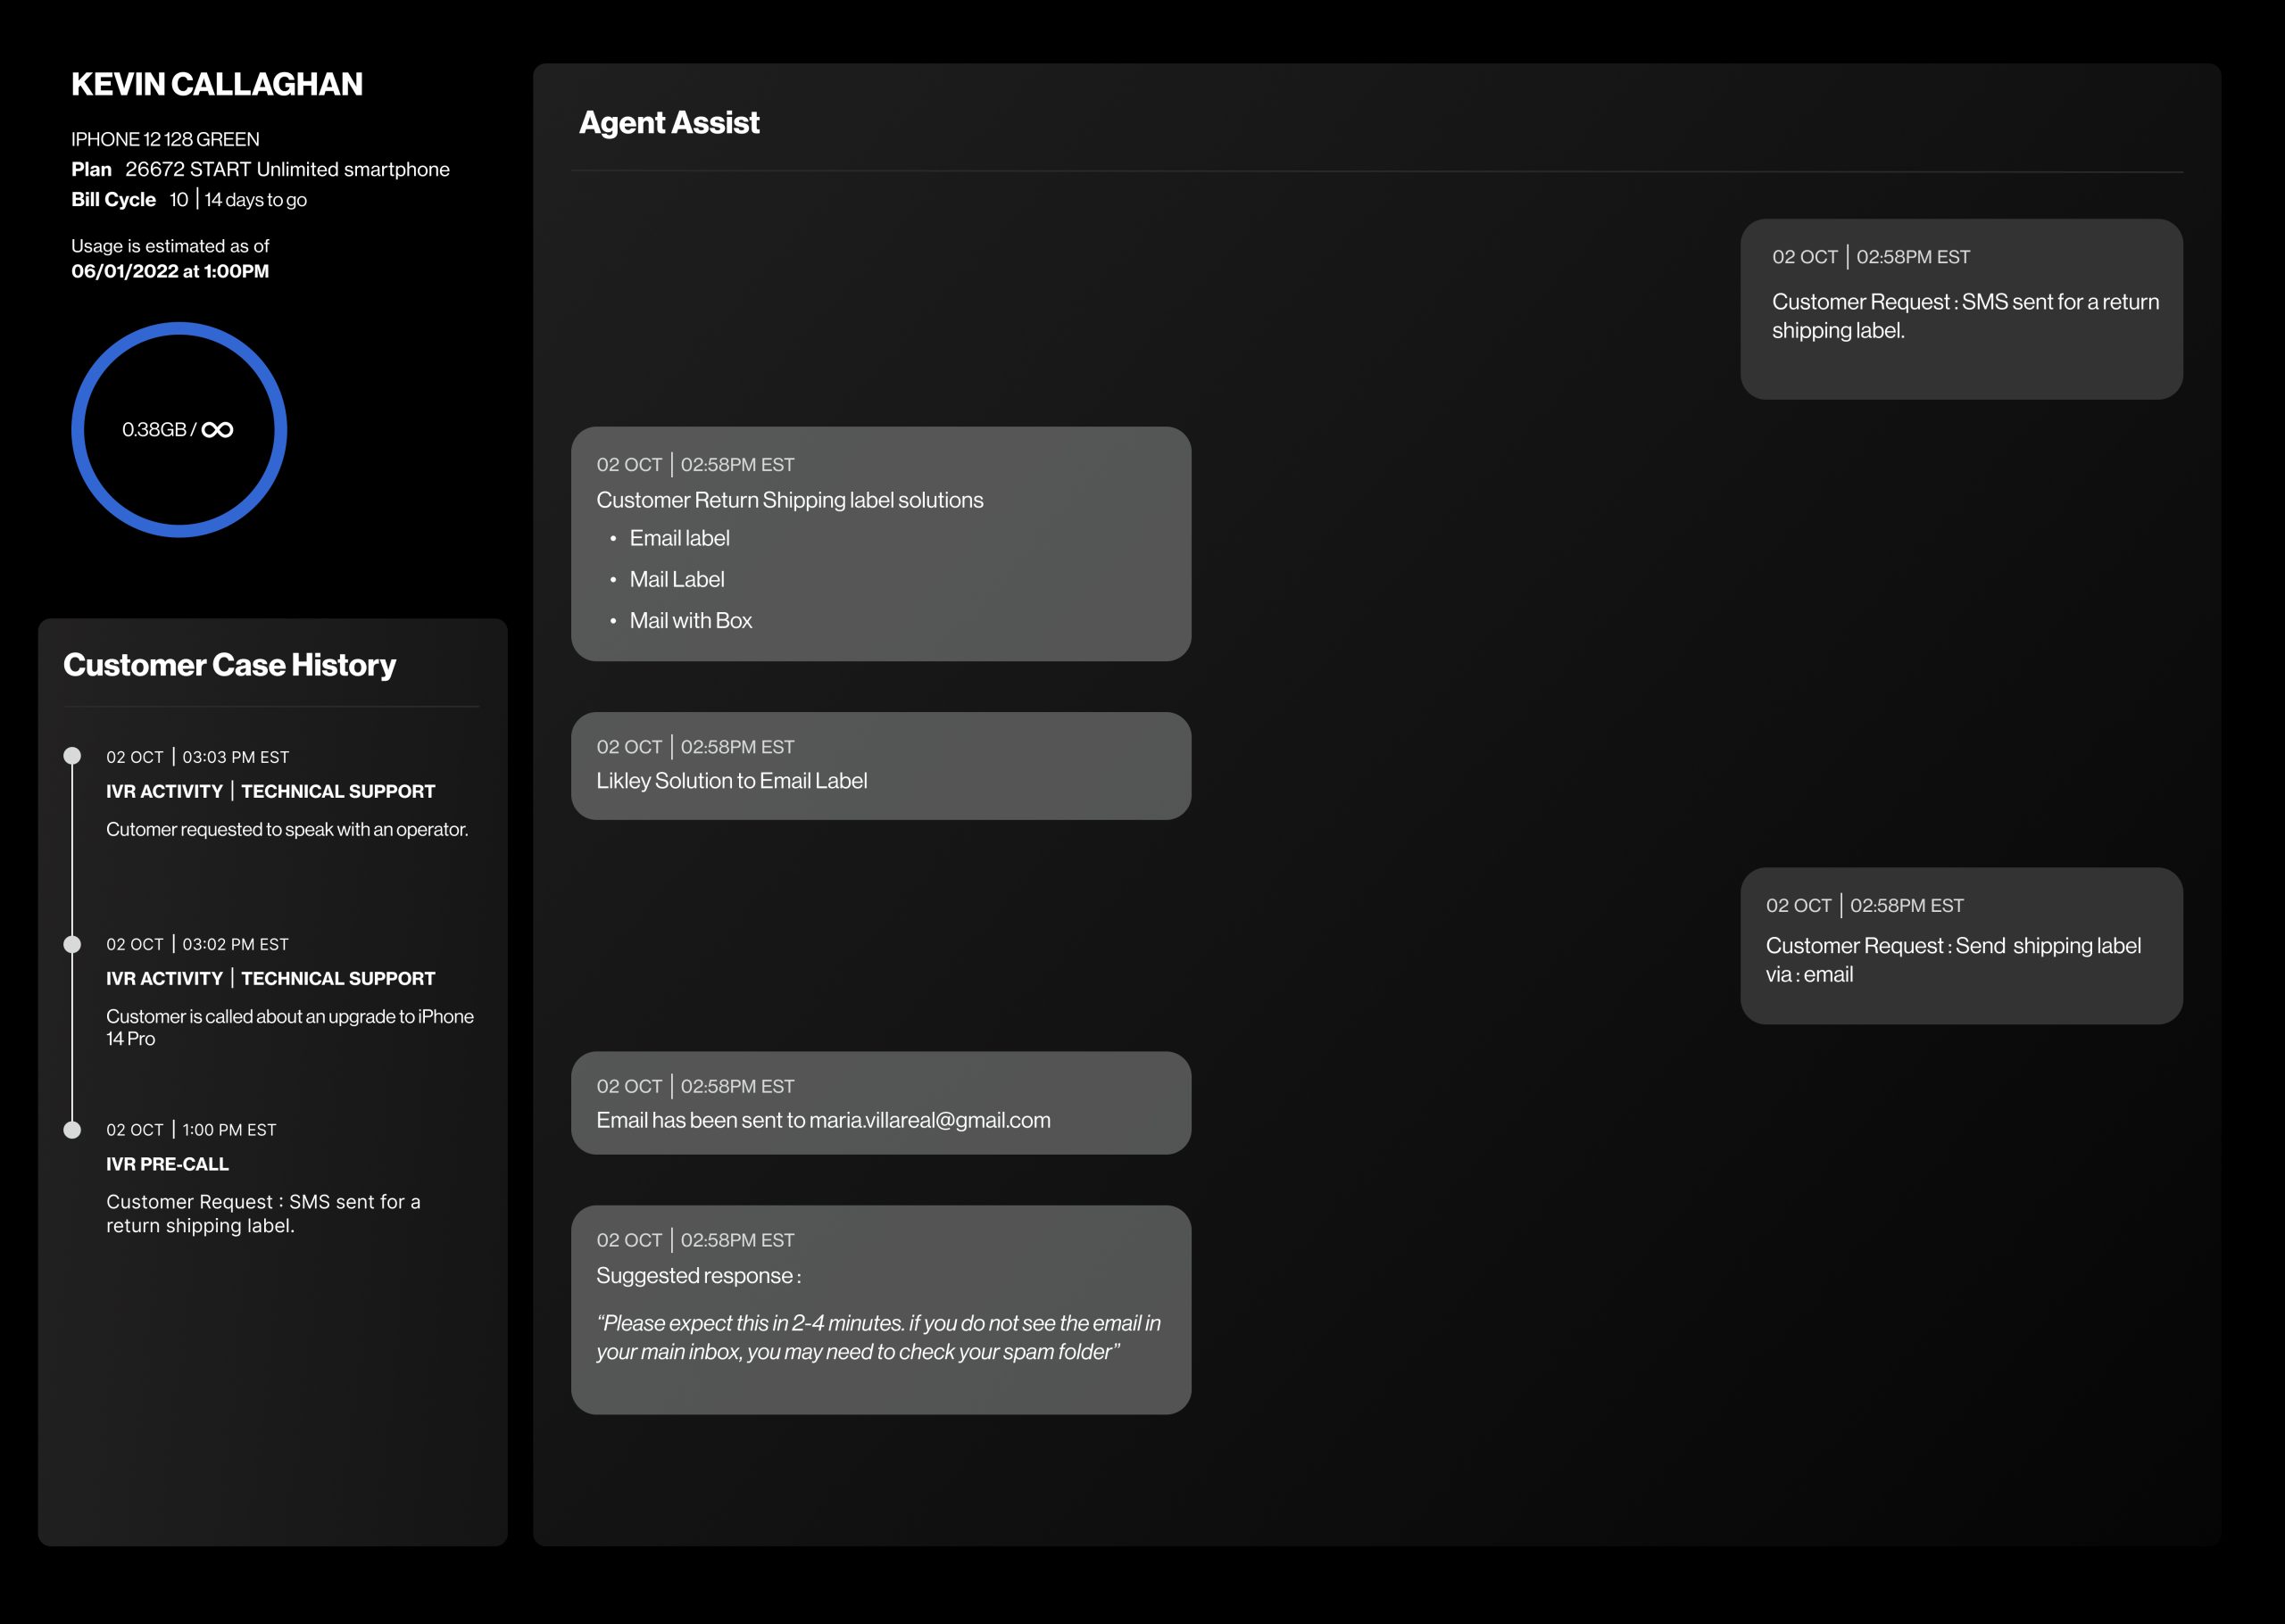Click the Customer Case History heading
This screenshot has height=1624, width=2285.
pyautogui.click(x=229, y=665)
